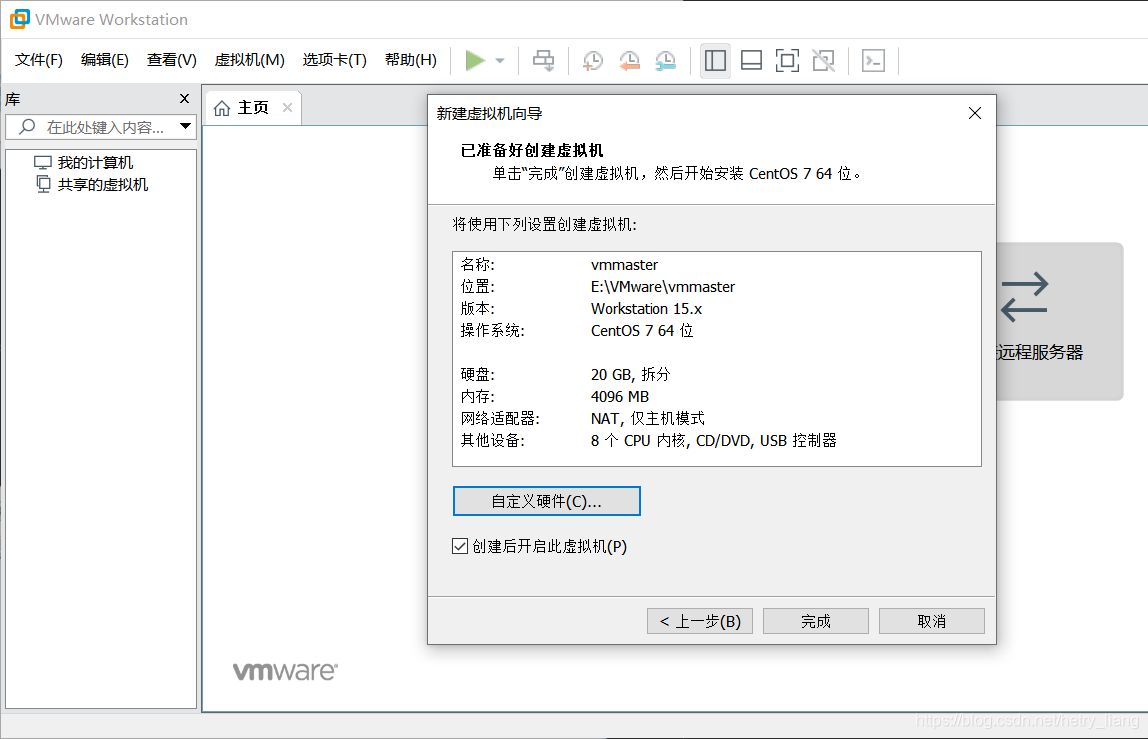Open the console view icon
Screen dimensions: 1148x739
tap(873, 60)
